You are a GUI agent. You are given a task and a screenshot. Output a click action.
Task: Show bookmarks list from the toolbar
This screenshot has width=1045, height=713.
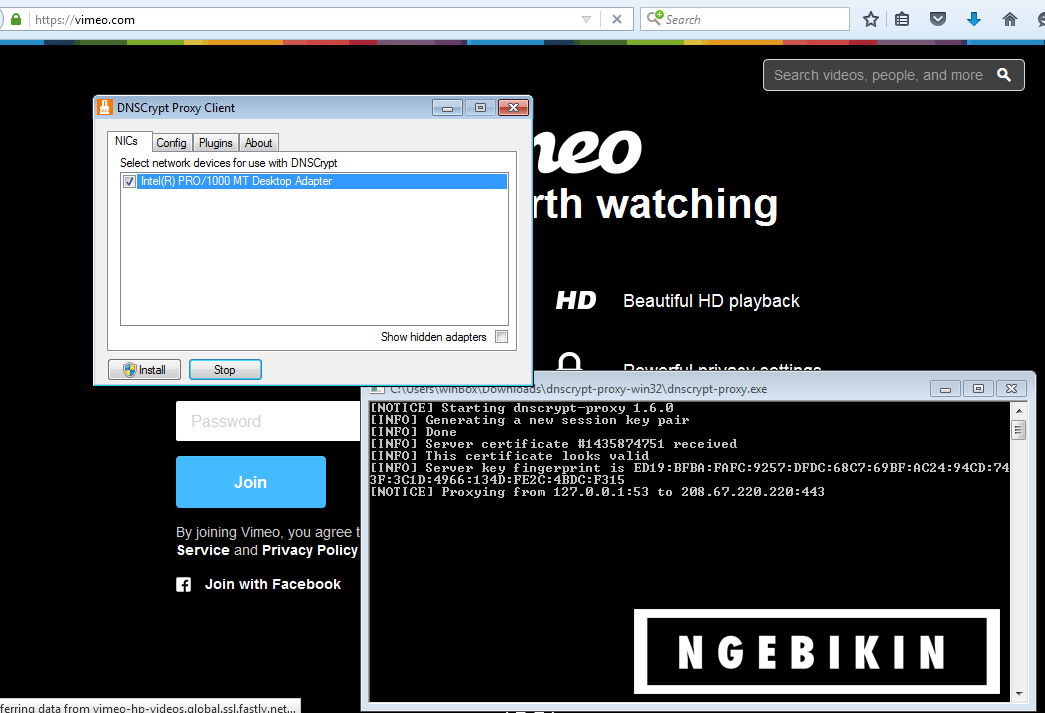coord(902,19)
